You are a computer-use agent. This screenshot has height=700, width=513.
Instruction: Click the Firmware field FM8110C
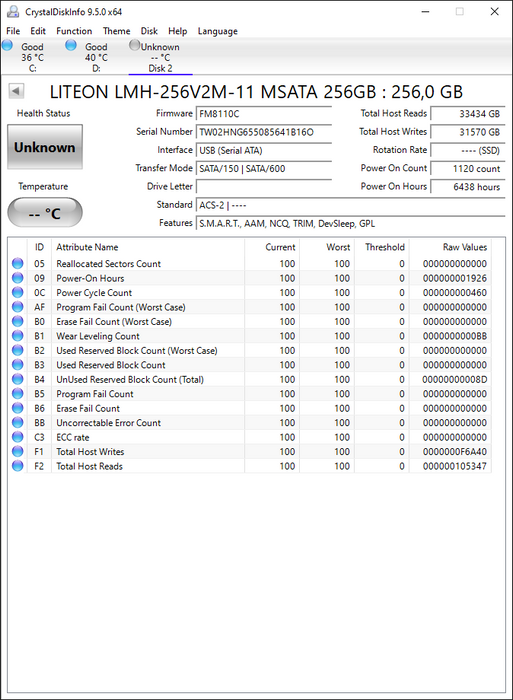[264, 114]
